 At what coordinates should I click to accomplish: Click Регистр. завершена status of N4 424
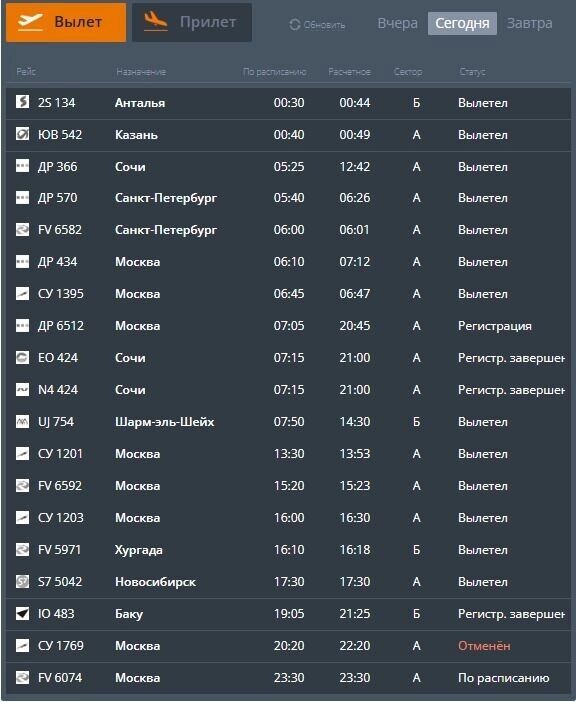click(x=511, y=390)
